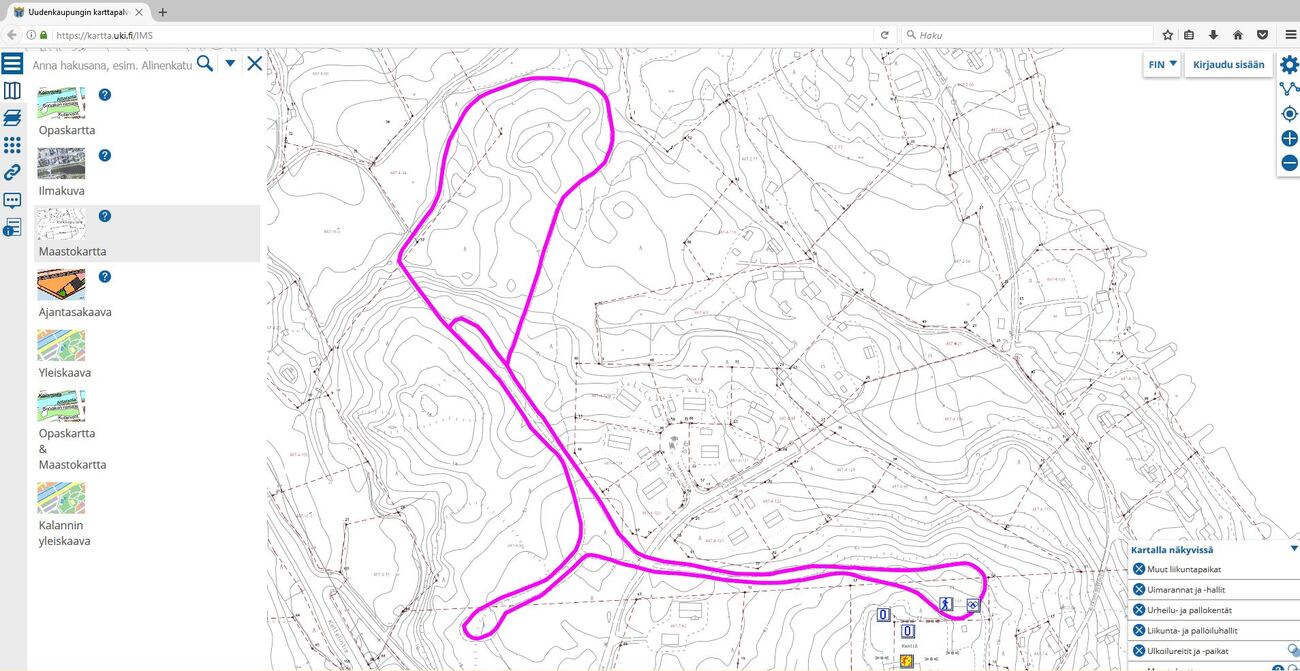This screenshot has width=1300, height=671.
Task: Open the FIN language dropdown
Action: [x=1162, y=64]
